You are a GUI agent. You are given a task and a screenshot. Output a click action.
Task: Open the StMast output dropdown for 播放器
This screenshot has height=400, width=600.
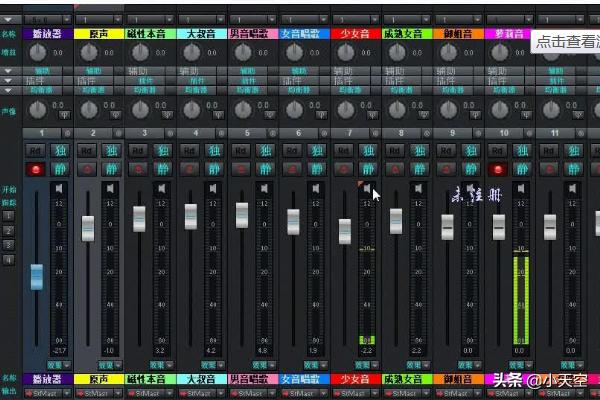click(47, 393)
